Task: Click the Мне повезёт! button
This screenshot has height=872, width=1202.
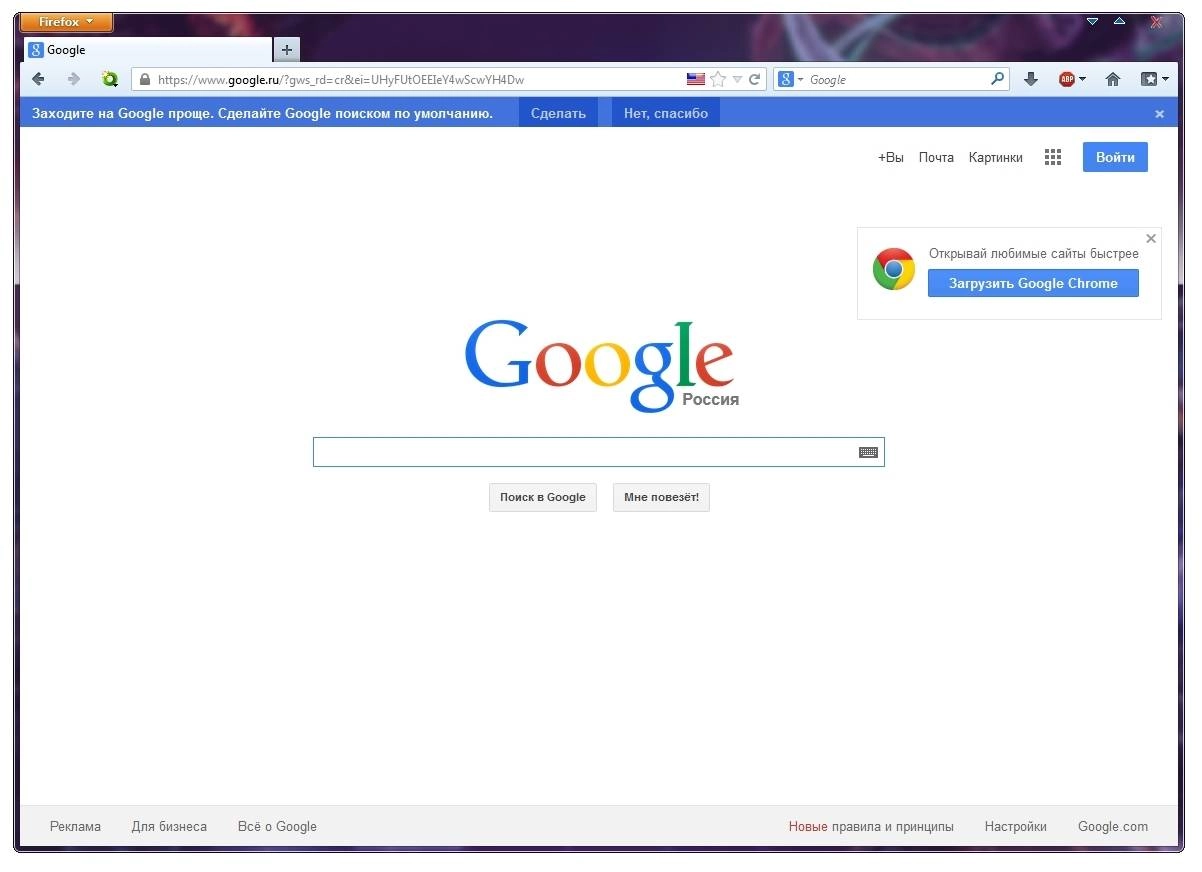Action: tap(661, 497)
